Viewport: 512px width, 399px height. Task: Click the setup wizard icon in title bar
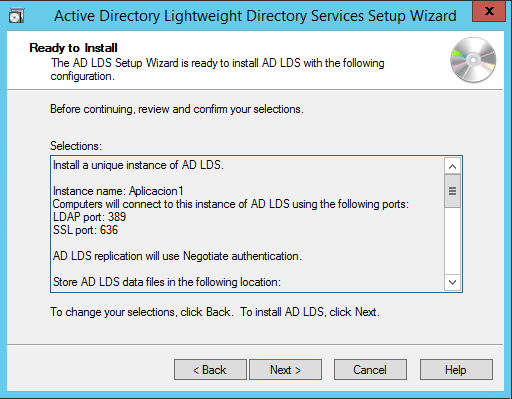pos(16,16)
